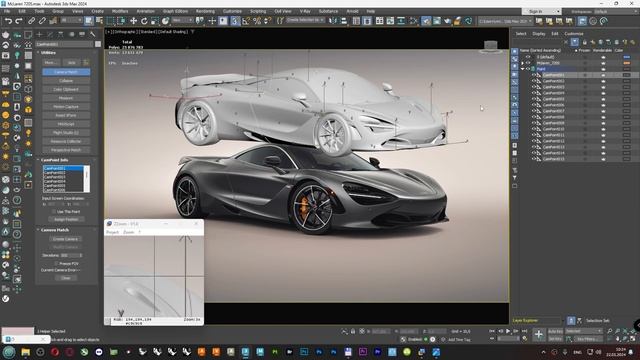This screenshot has width=640, height=360.
Task: Open the File menu
Action: coord(7,11)
